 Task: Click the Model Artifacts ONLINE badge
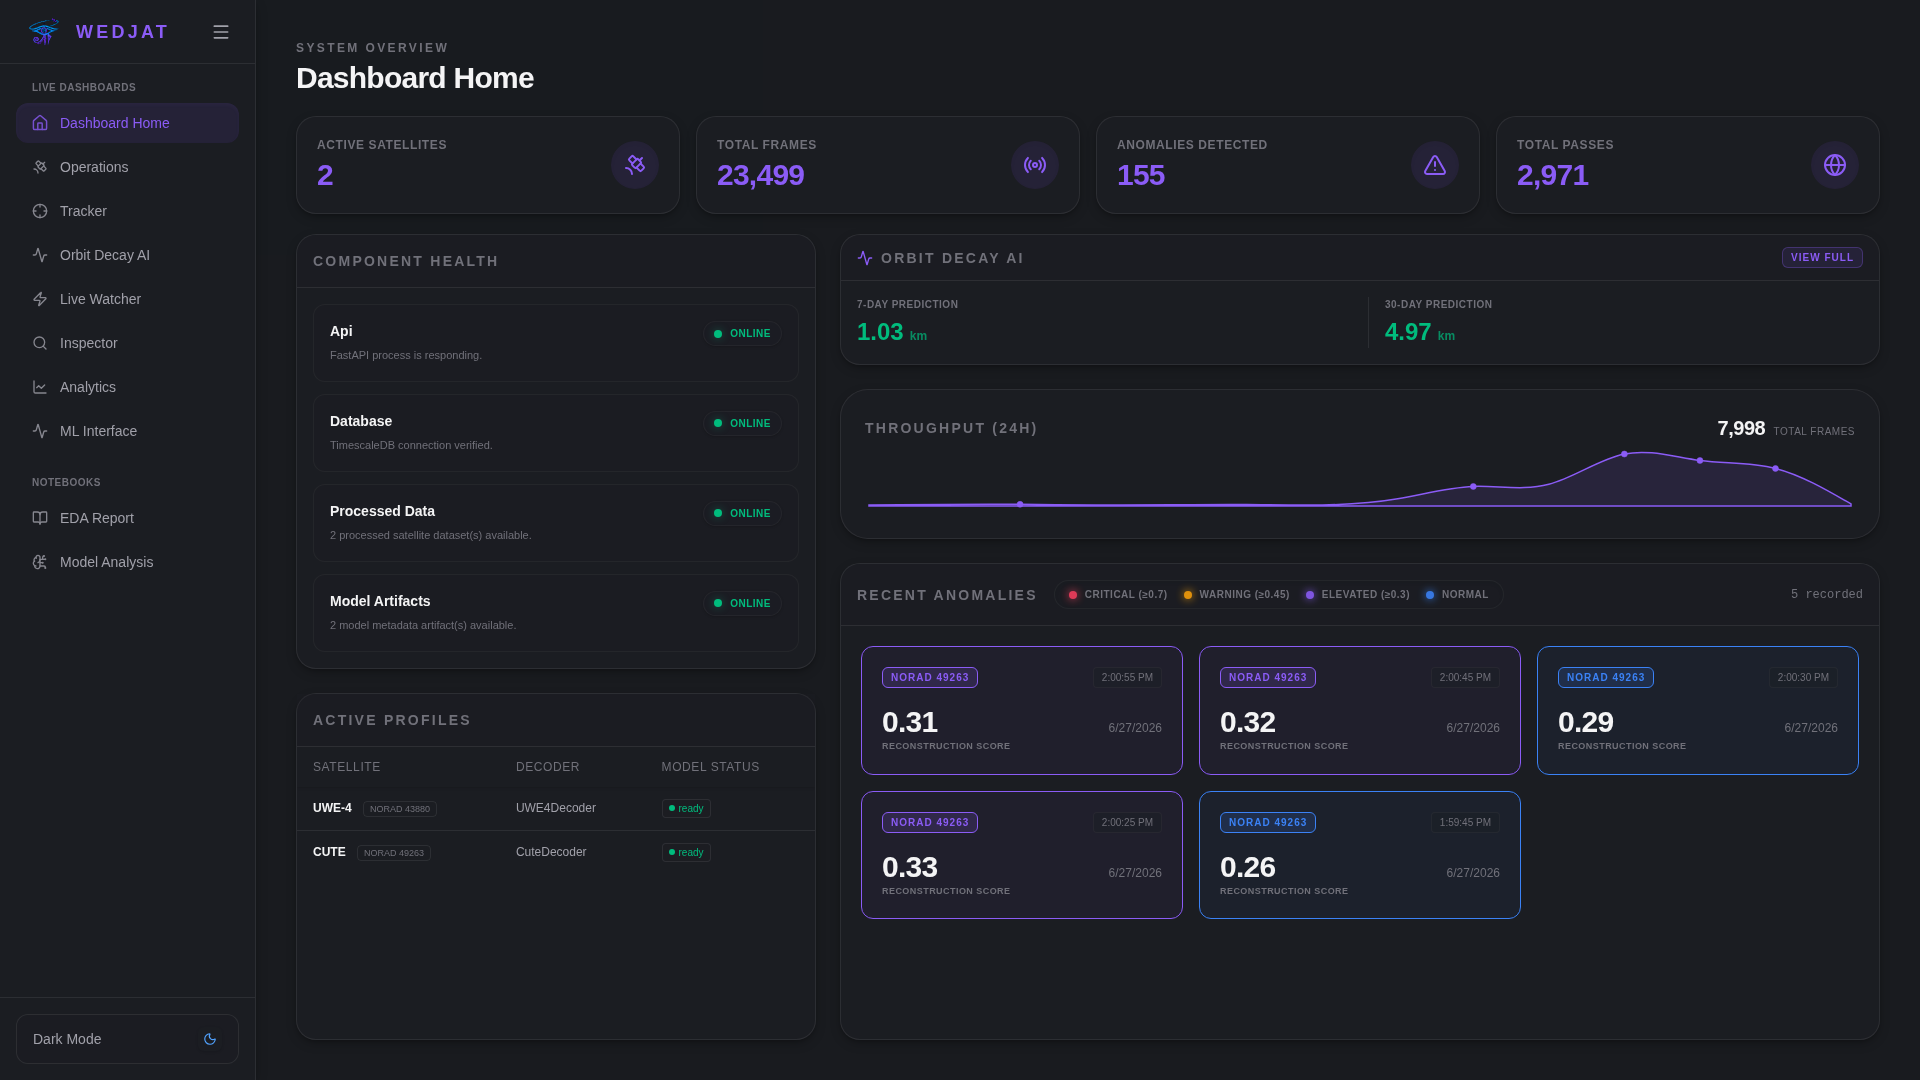[742, 604]
